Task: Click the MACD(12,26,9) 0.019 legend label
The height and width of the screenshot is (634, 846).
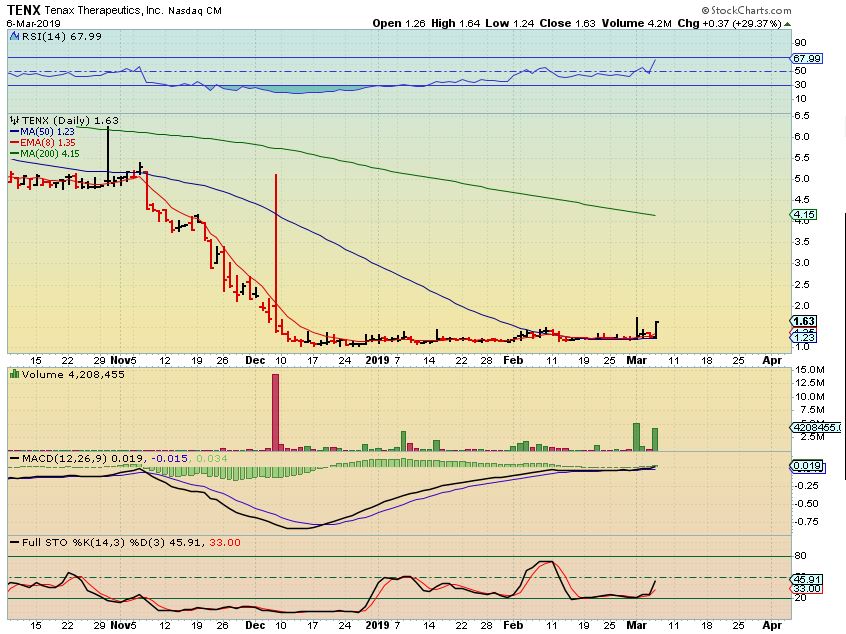Action: point(76,459)
